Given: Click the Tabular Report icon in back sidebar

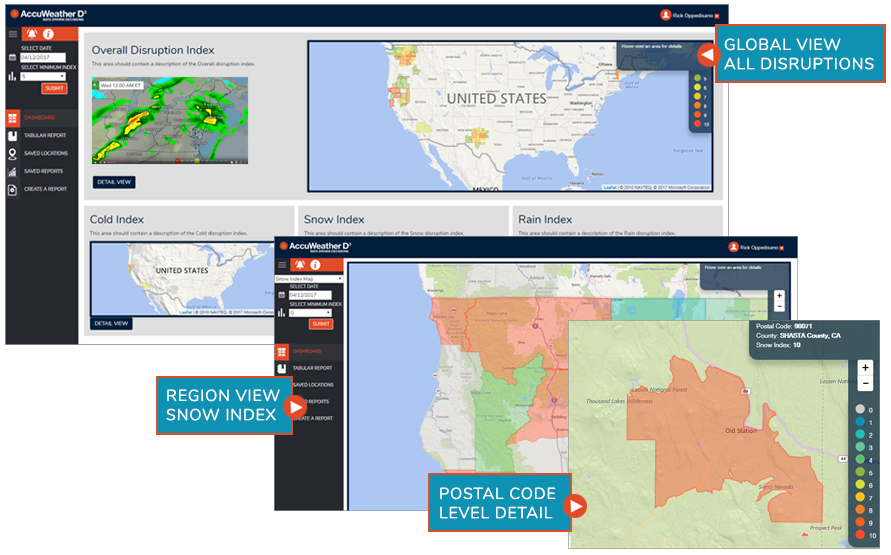Looking at the screenshot, I should tap(12, 135).
